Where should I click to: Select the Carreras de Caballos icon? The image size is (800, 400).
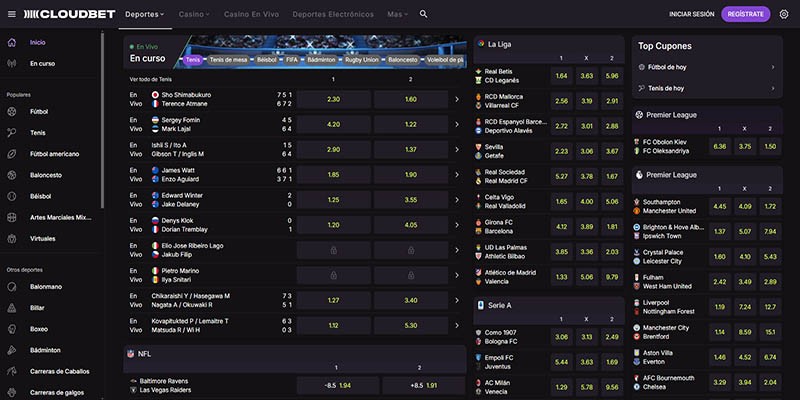(12, 371)
